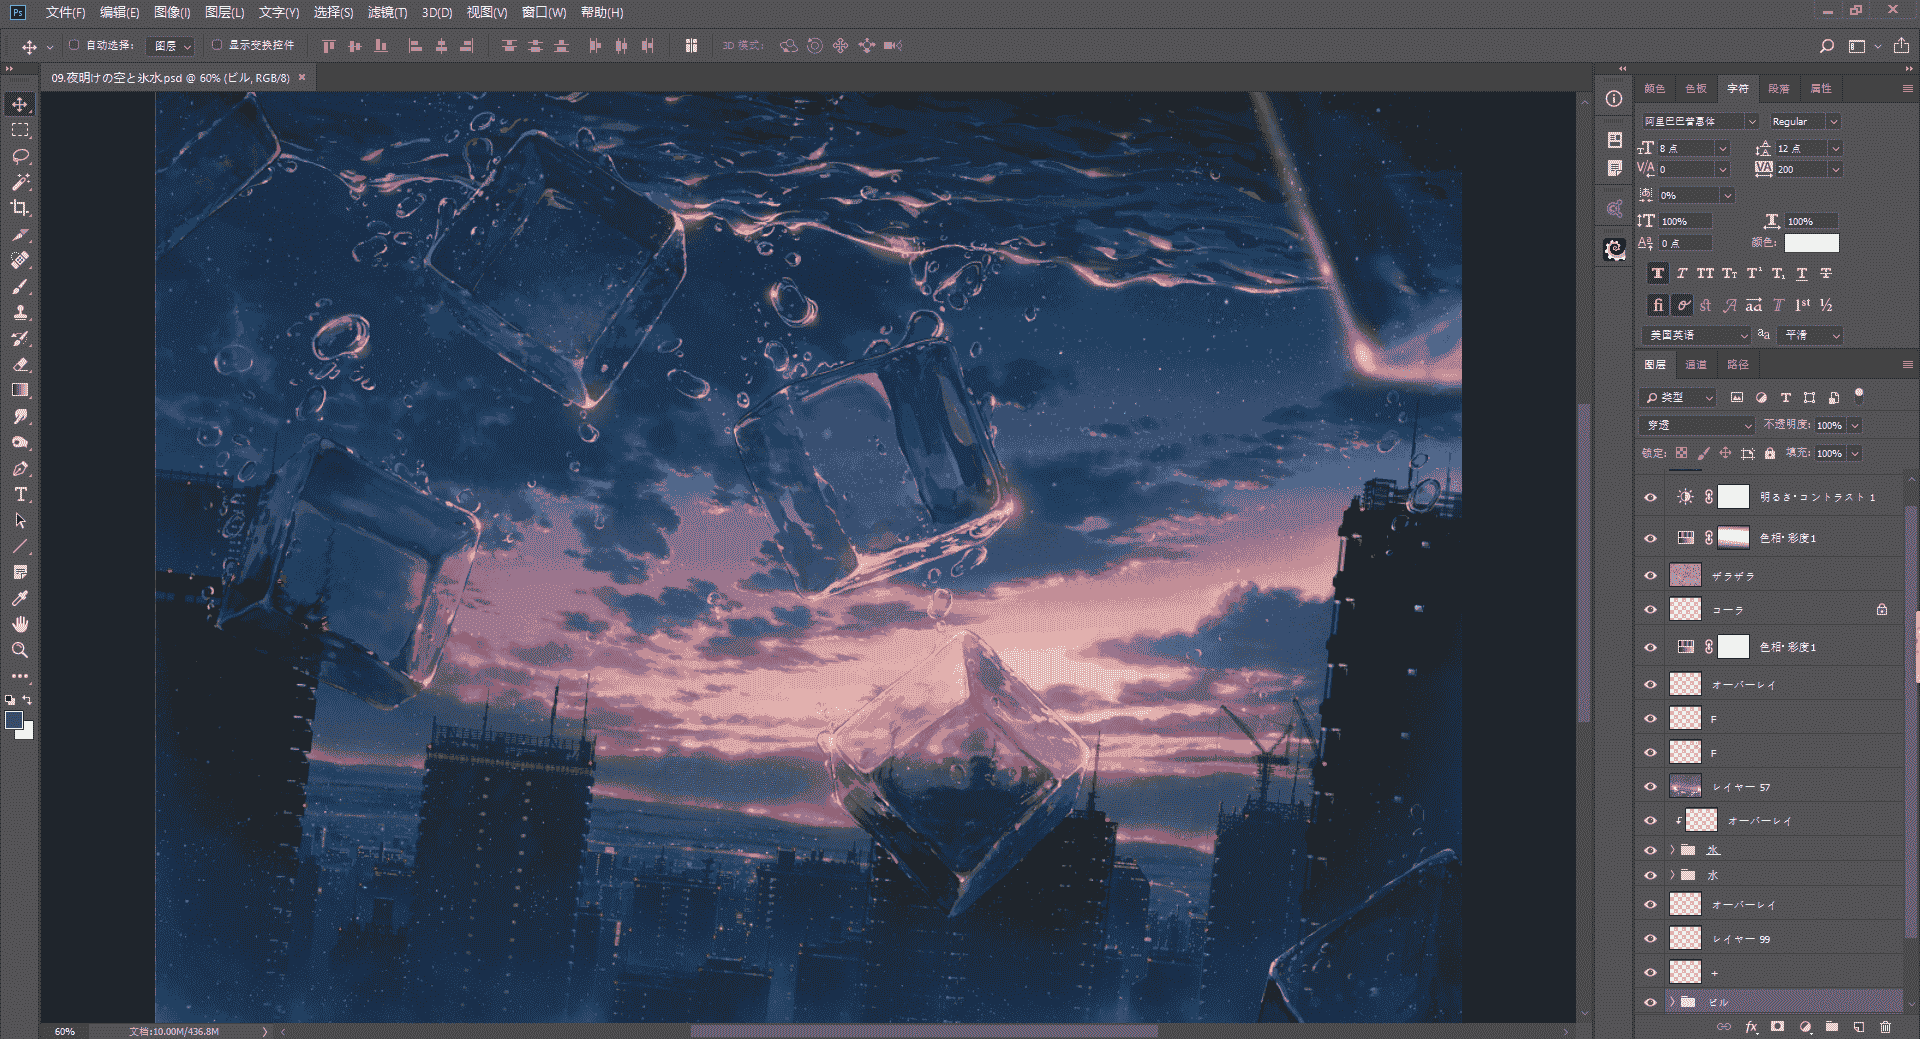Screen dimensions: 1920x1039
Task: Open the search icon in options bar
Action: (1827, 46)
